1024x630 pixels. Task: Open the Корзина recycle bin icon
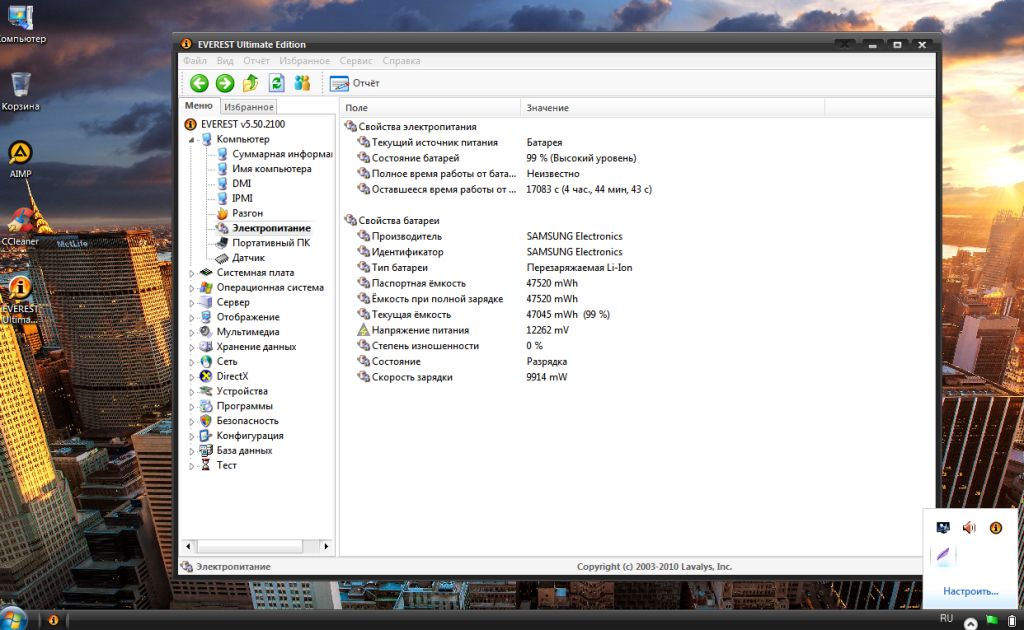point(20,91)
